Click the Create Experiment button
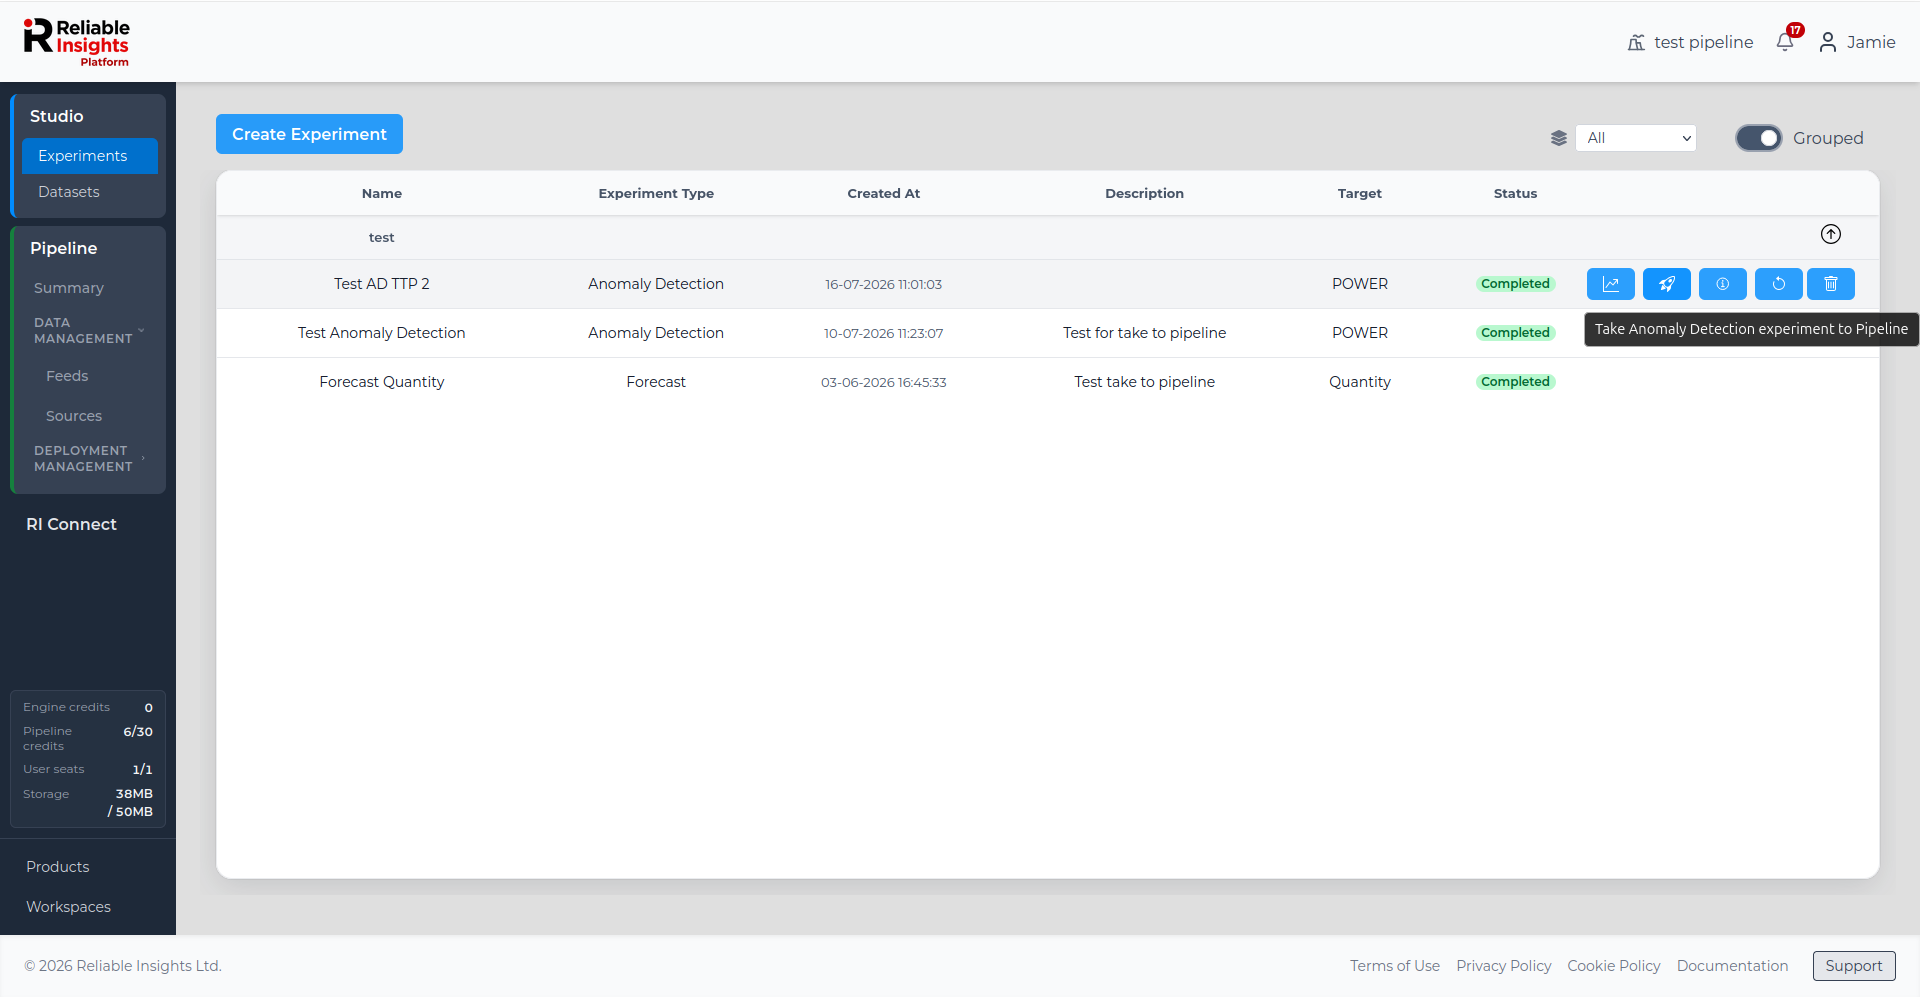 click(x=309, y=134)
